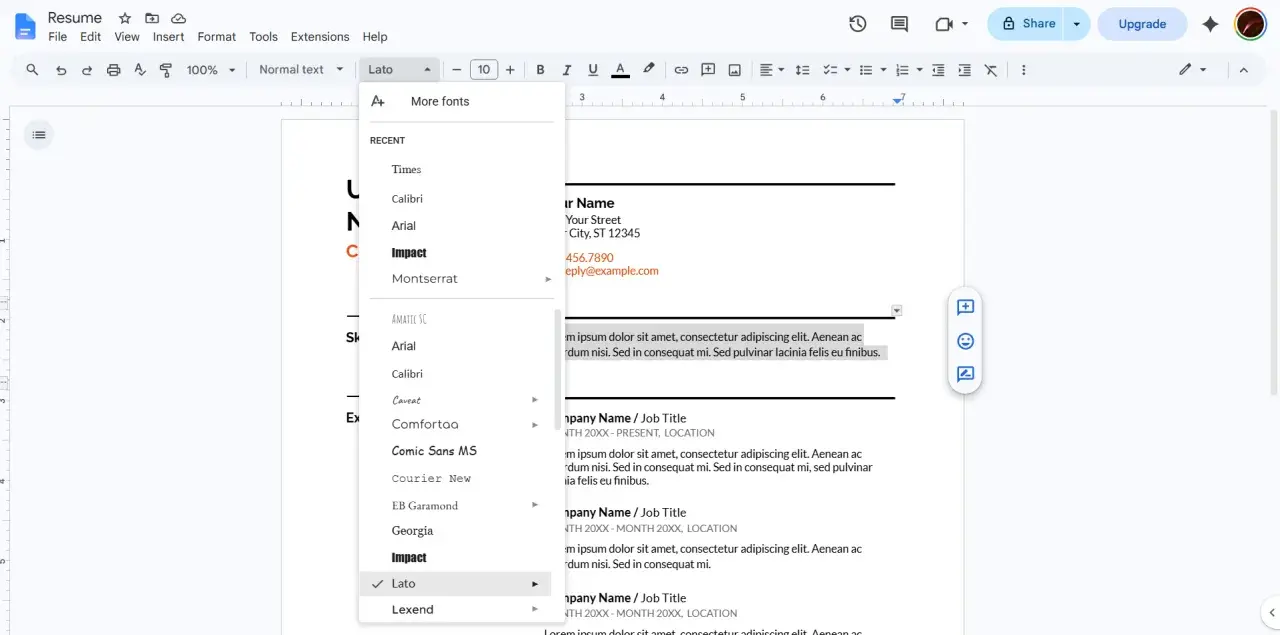Open the Normal text style dropdown

pyautogui.click(x=300, y=70)
